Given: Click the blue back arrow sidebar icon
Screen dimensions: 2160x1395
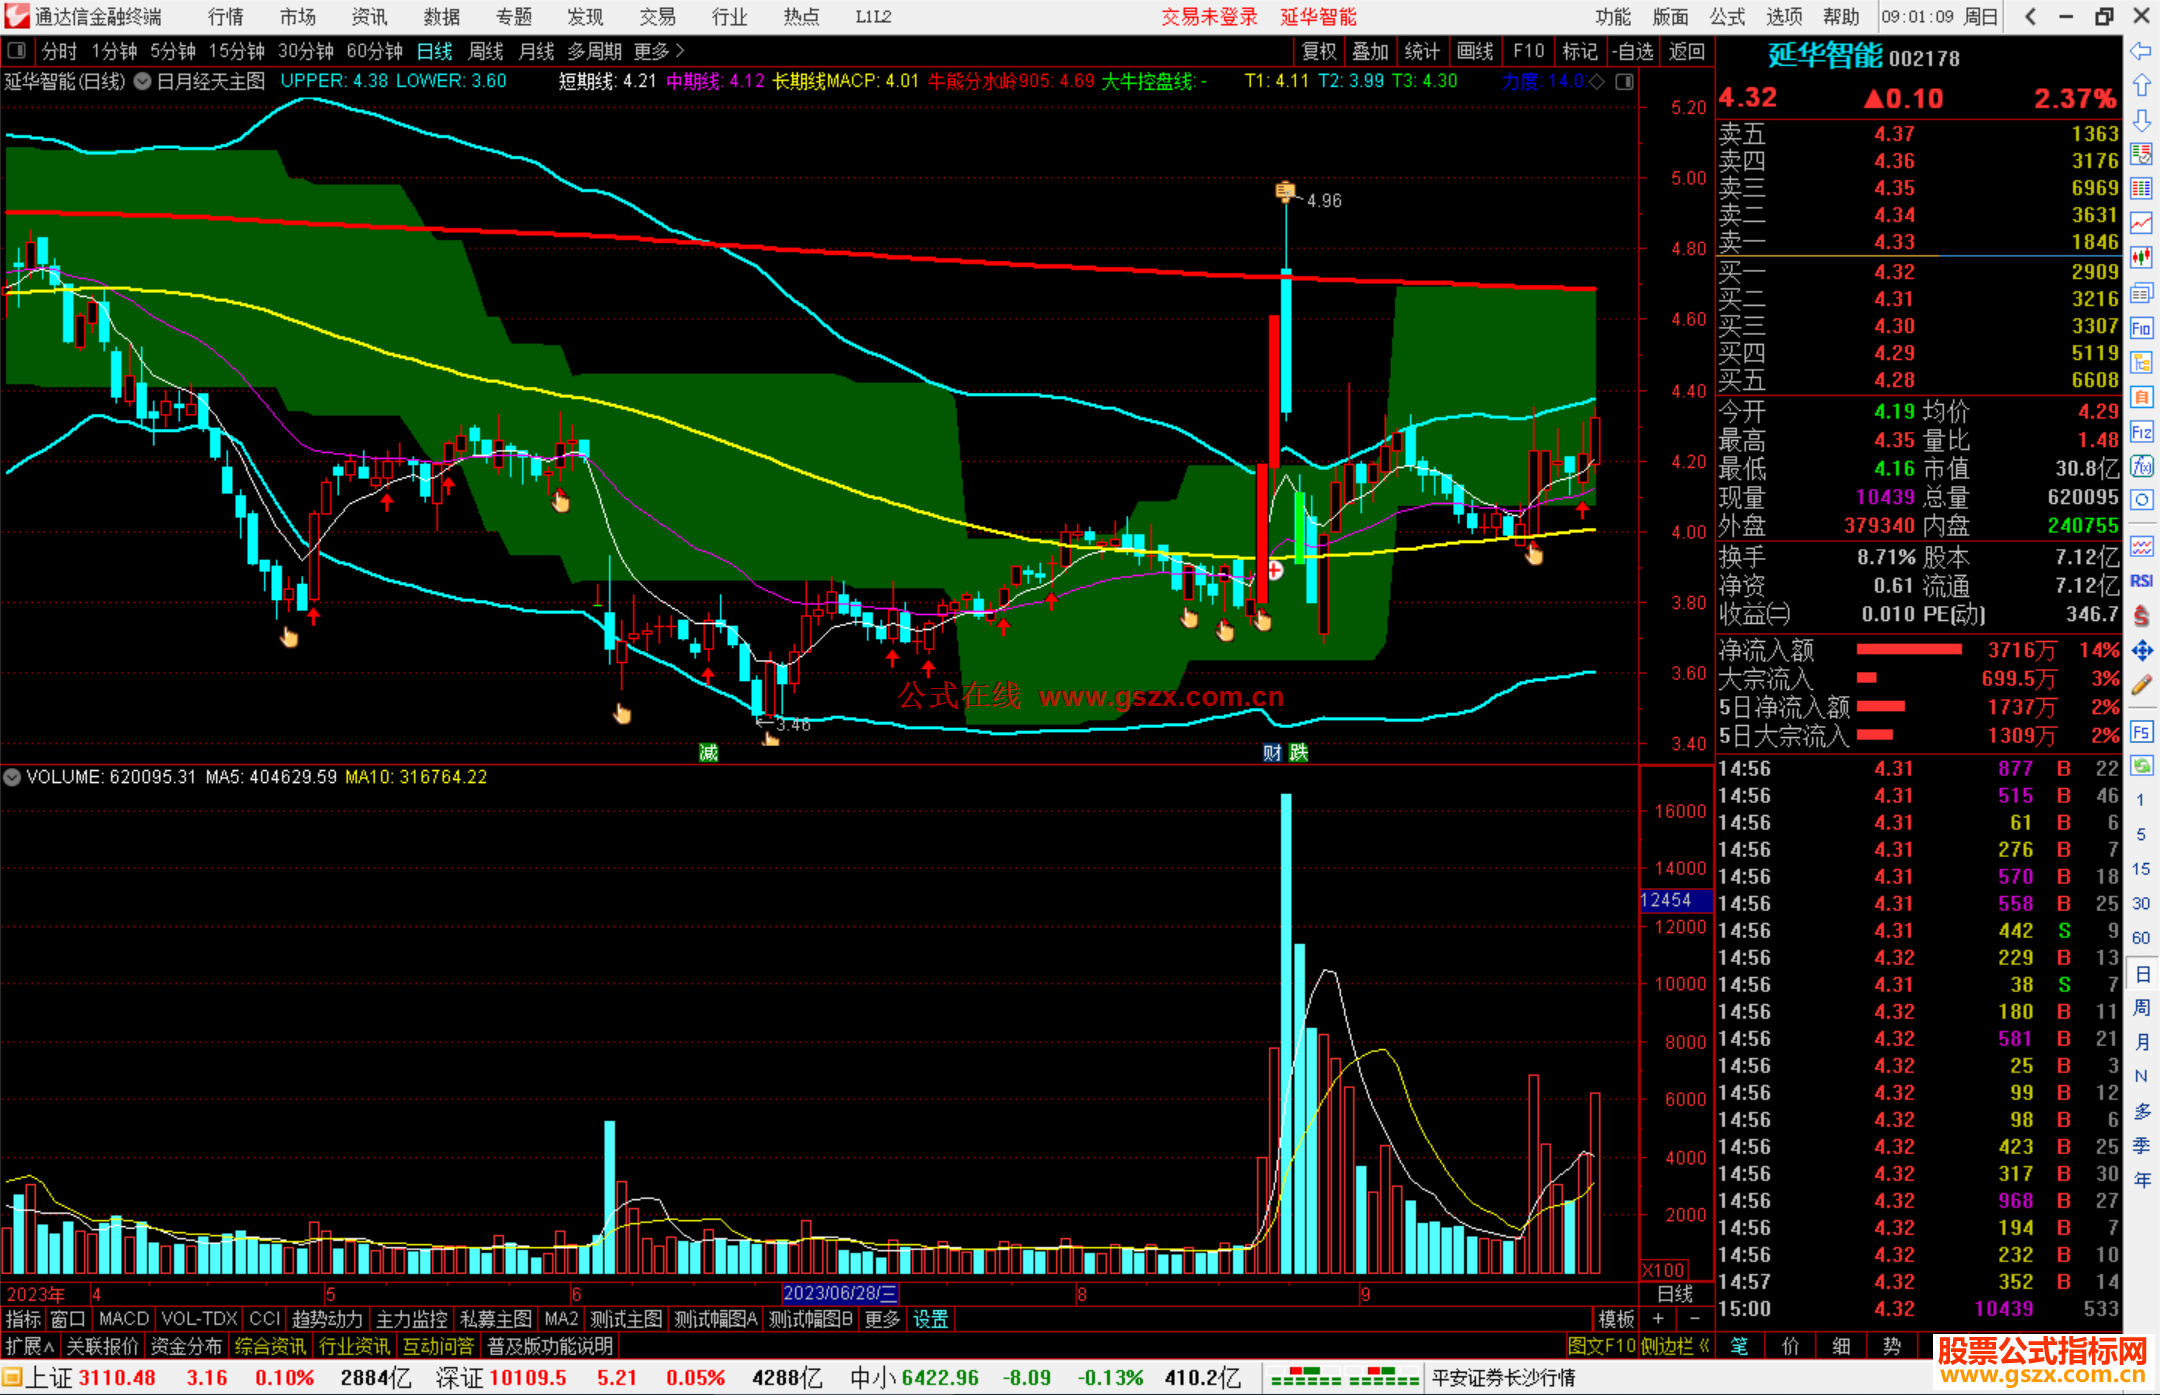Looking at the screenshot, I should pyautogui.click(x=2141, y=51).
